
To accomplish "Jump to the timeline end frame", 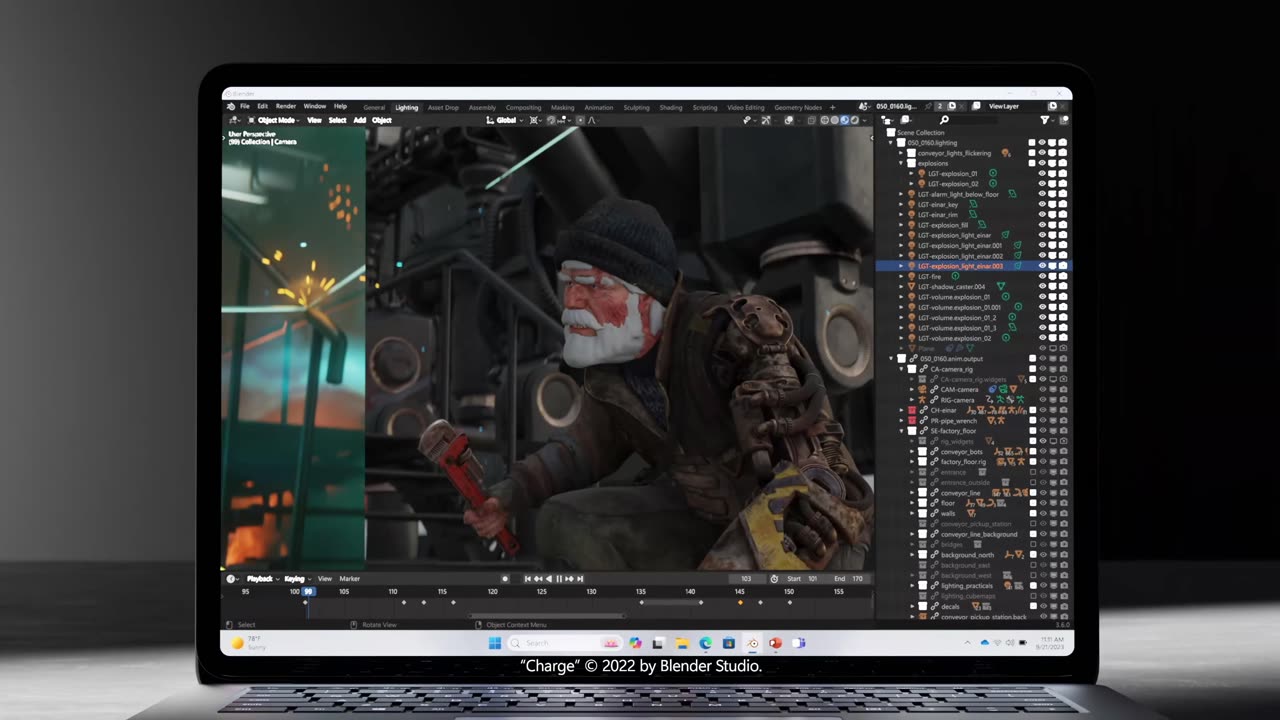I will pos(580,579).
